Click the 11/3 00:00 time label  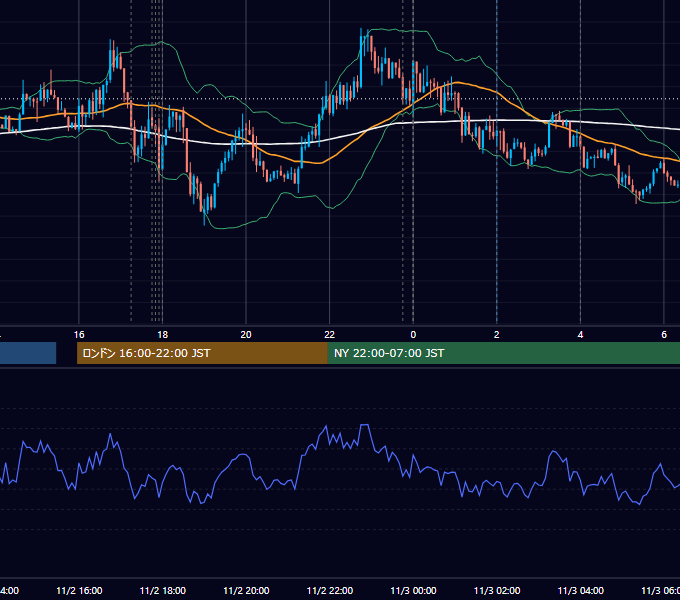tap(413, 590)
